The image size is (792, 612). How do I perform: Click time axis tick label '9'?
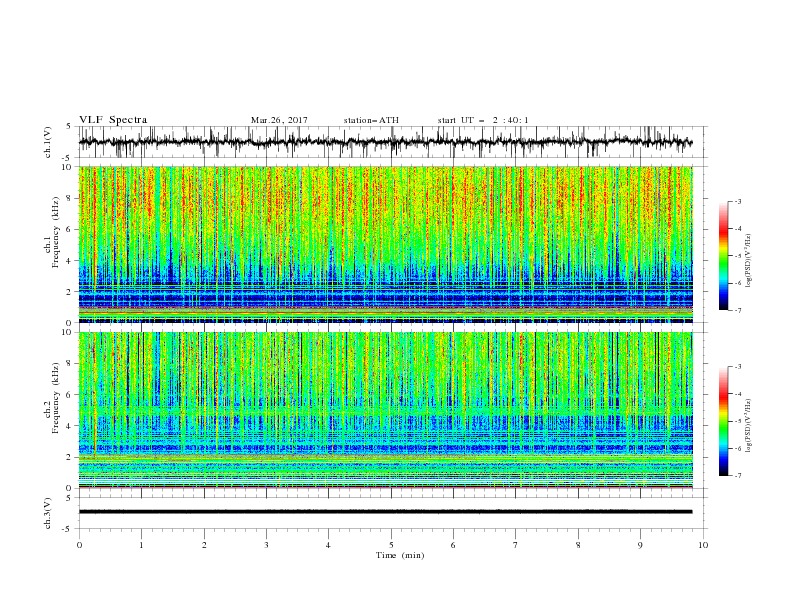[640, 545]
